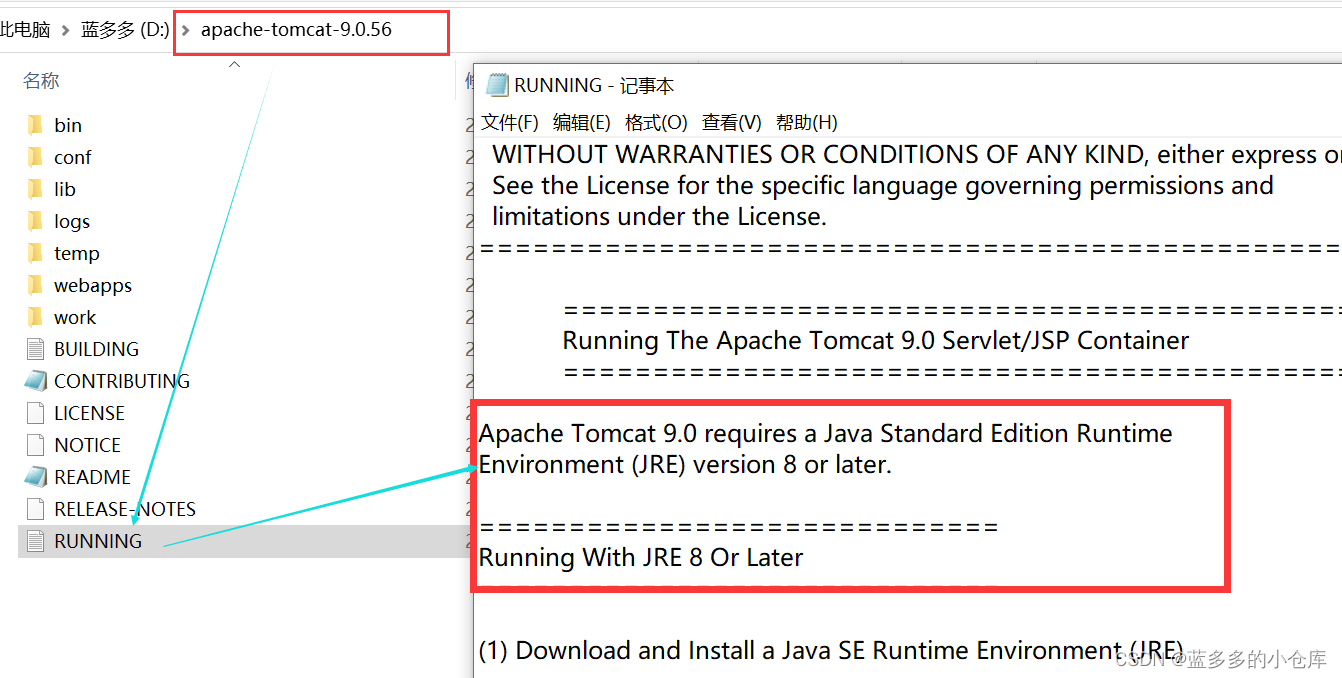The height and width of the screenshot is (678, 1342).
Task: Place cursor in 'limitations under the License.' line
Action: [x=659, y=216]
